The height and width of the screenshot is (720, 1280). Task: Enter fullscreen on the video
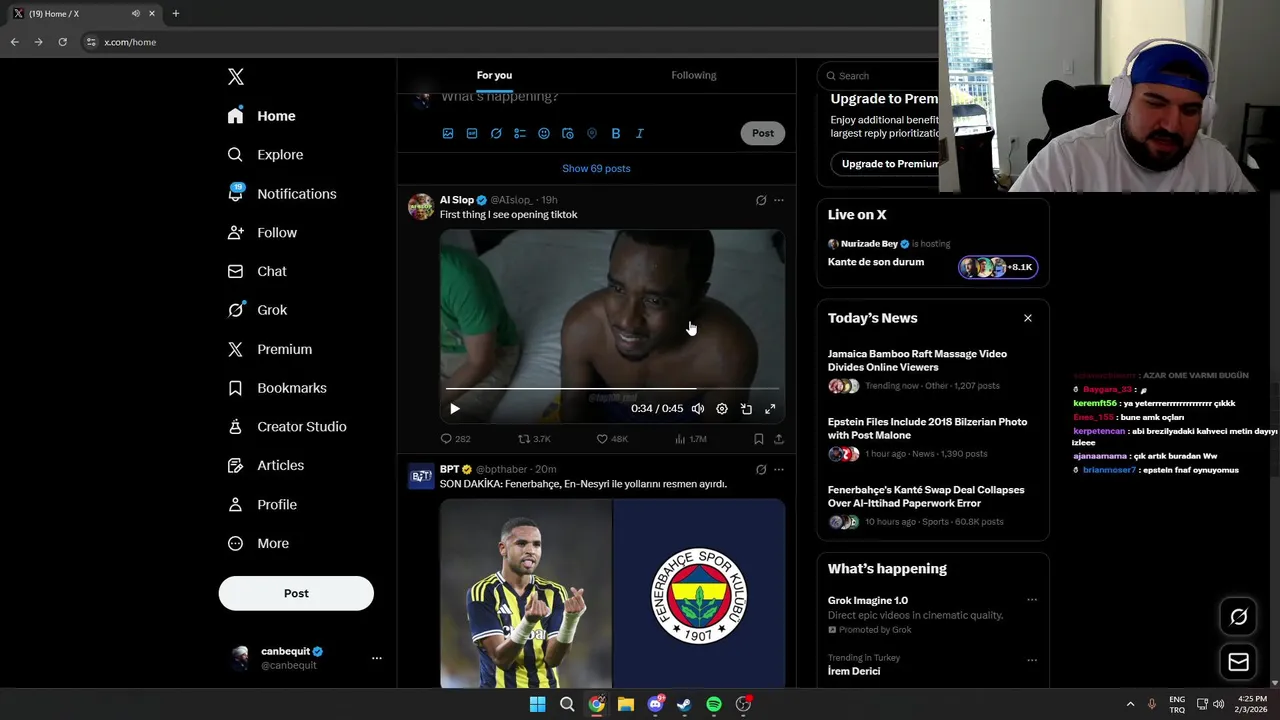tap(770, 408)
